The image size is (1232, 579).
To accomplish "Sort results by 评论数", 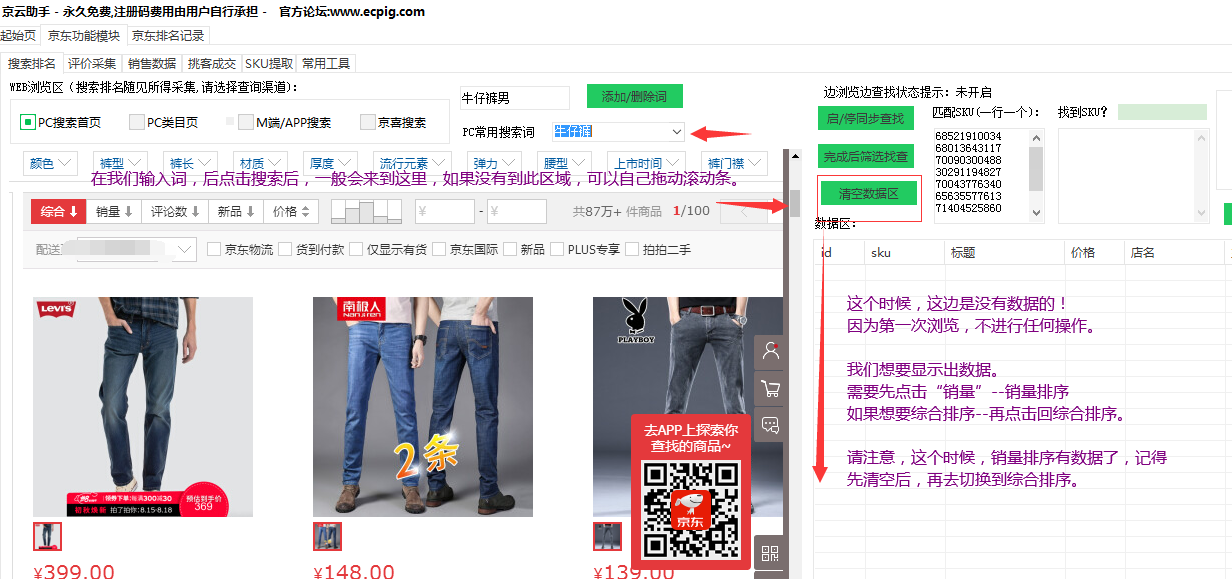I will click(x=175, y=211).
